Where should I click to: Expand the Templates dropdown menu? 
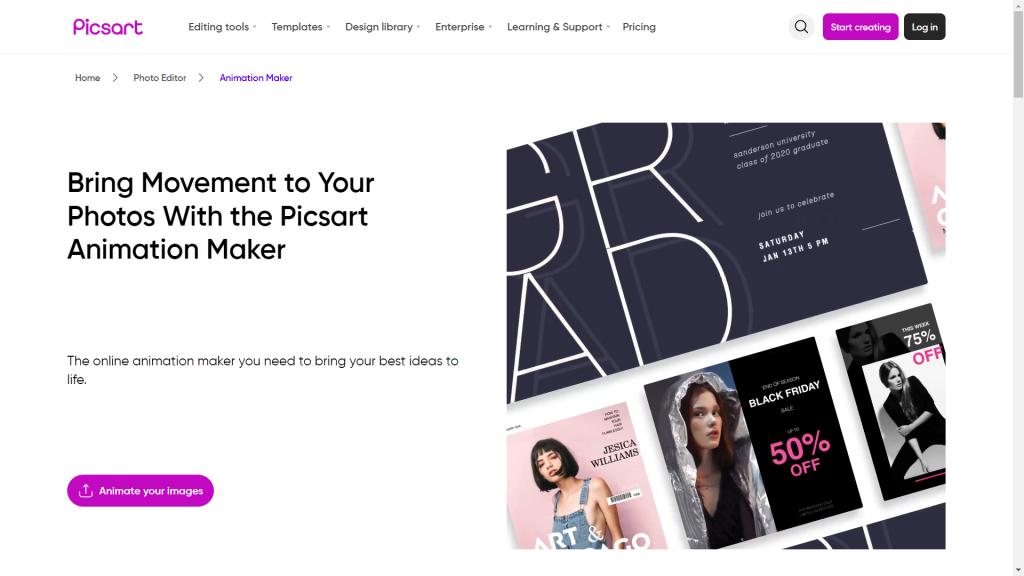click(301, 27)
